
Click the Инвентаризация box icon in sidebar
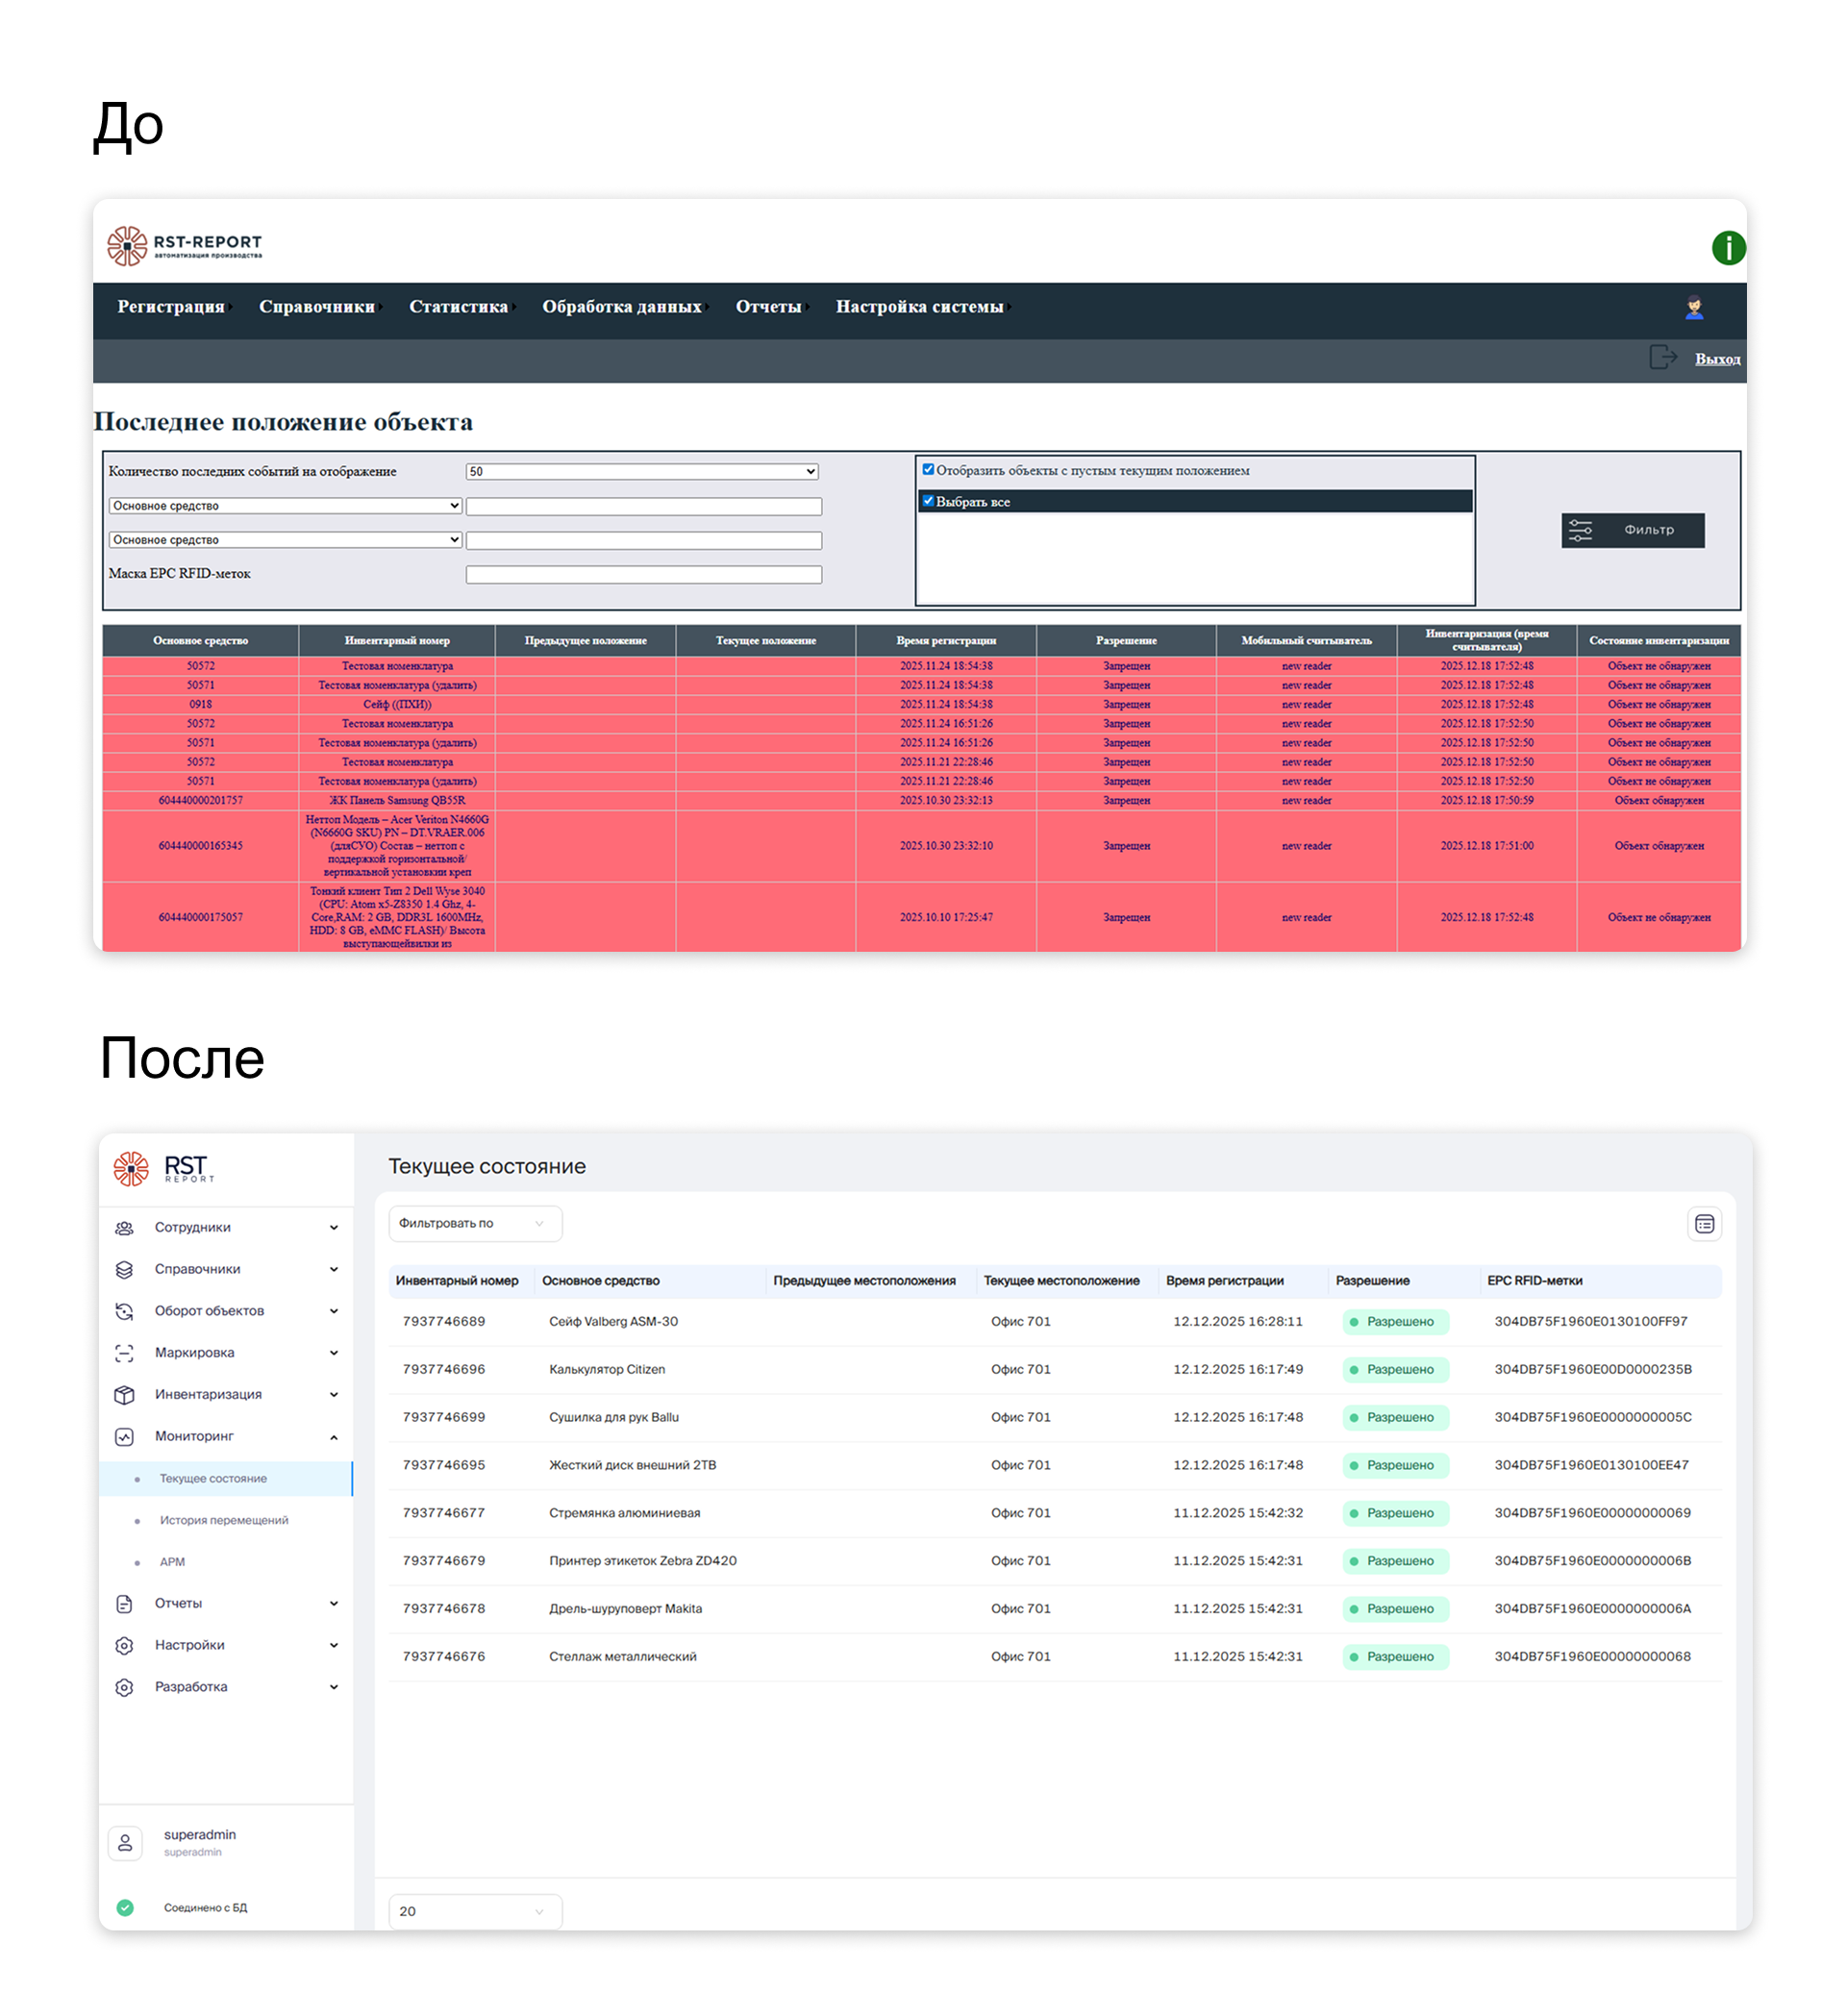click(x=124, y=1394)
